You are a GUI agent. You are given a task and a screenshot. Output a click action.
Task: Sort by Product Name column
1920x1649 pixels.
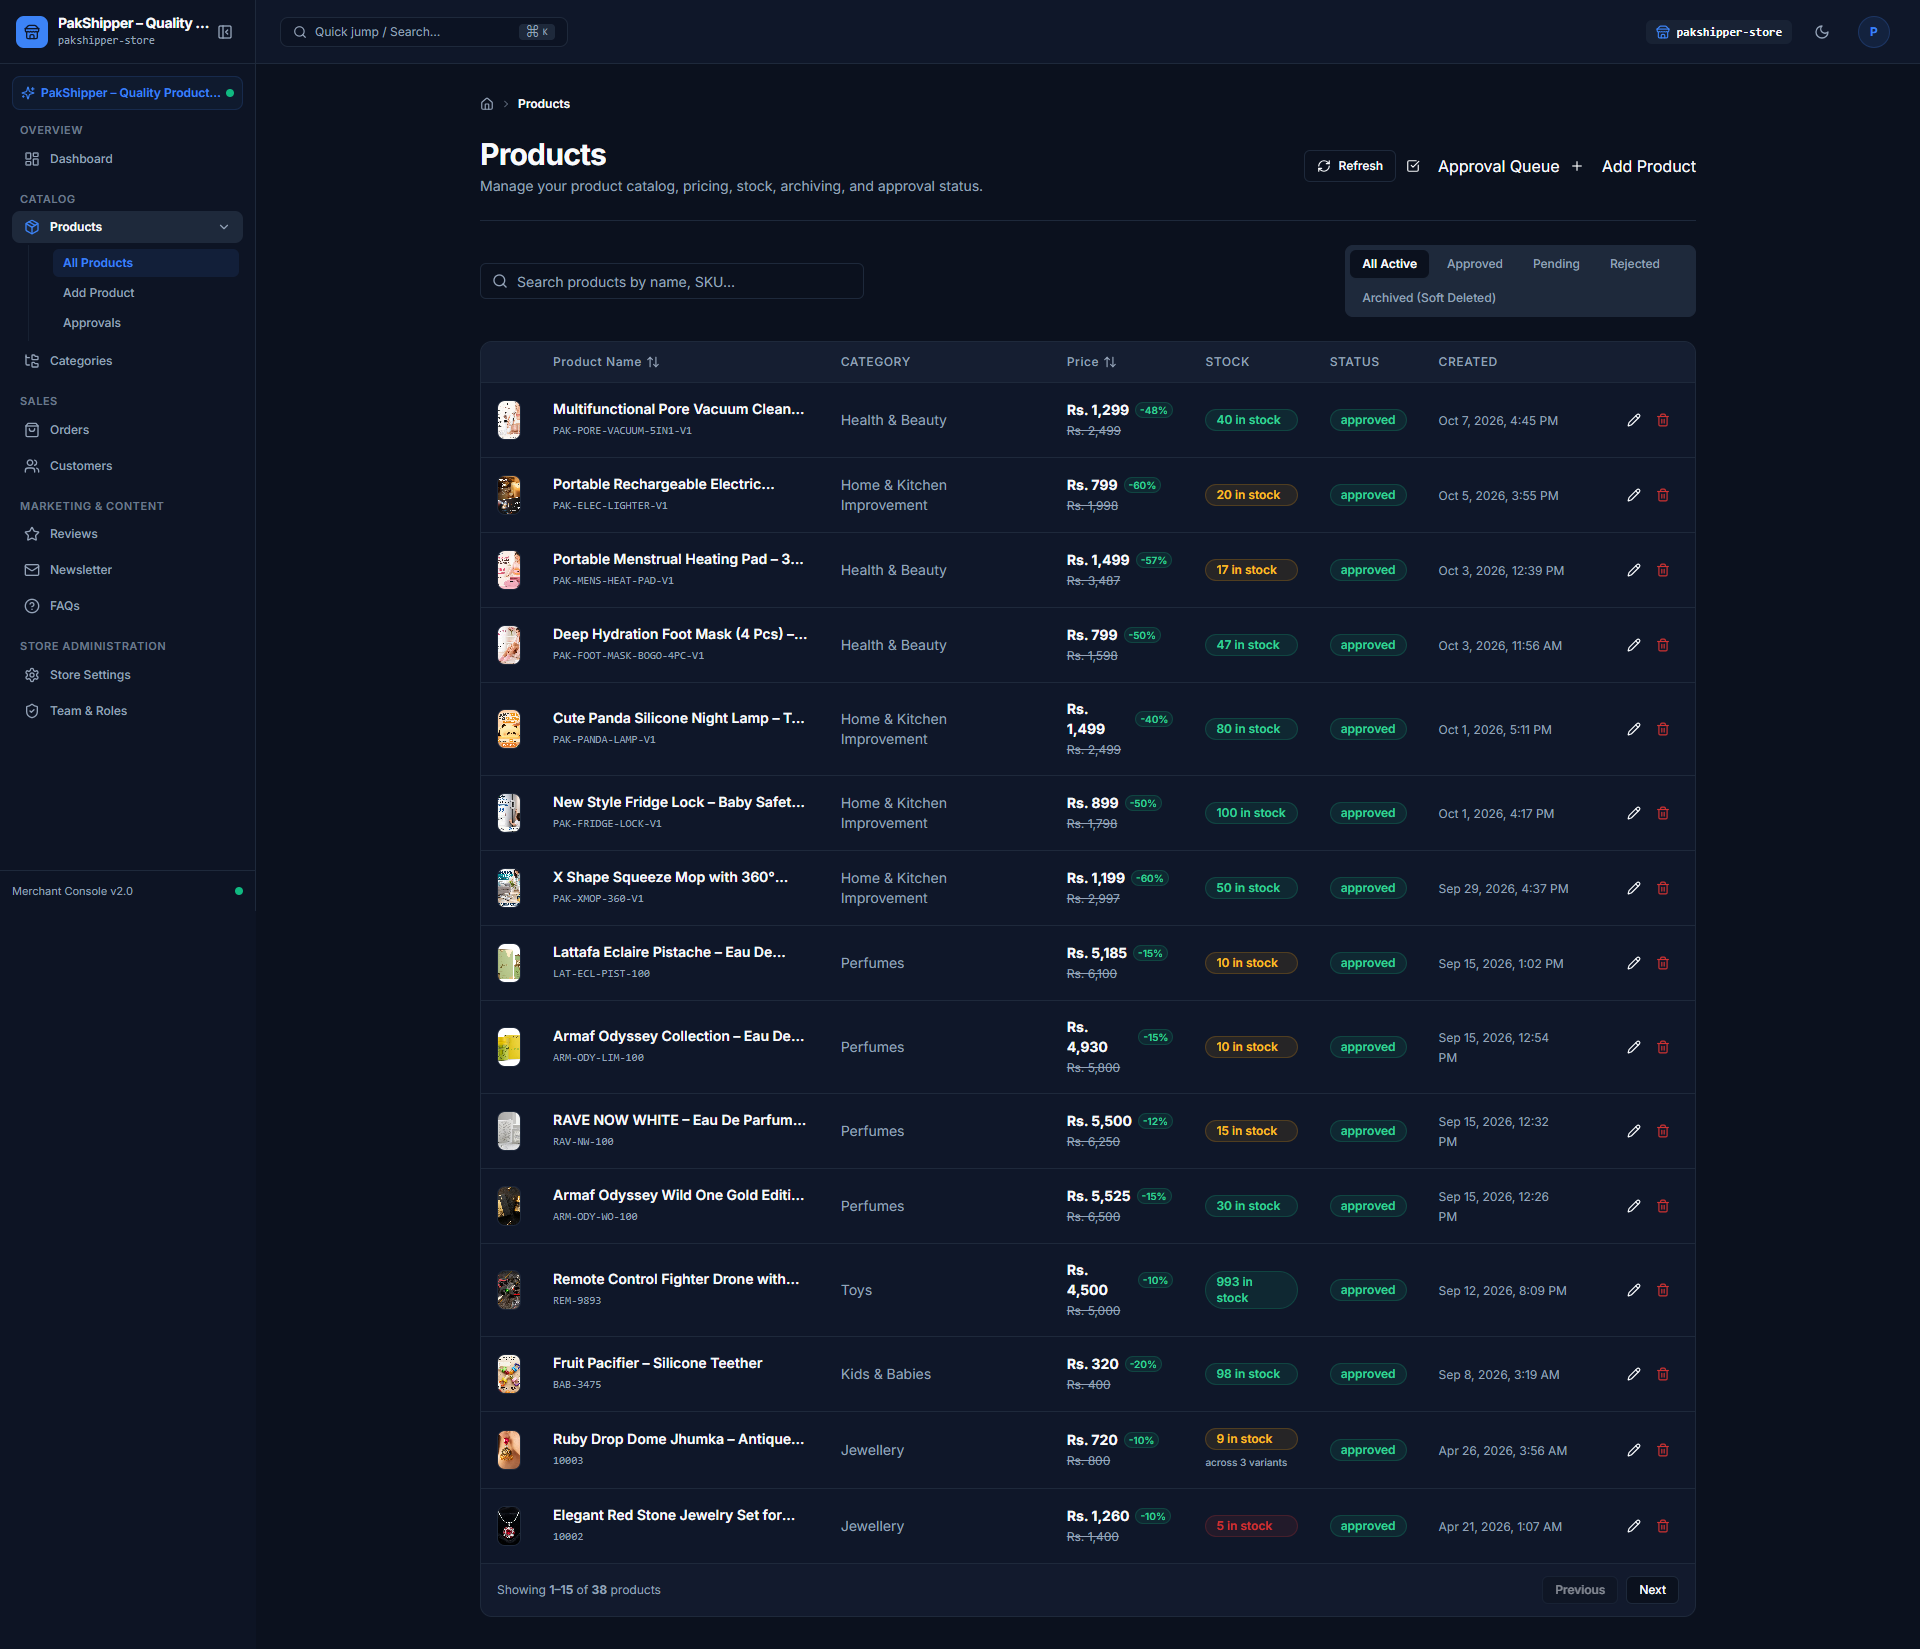coord(606,362)
